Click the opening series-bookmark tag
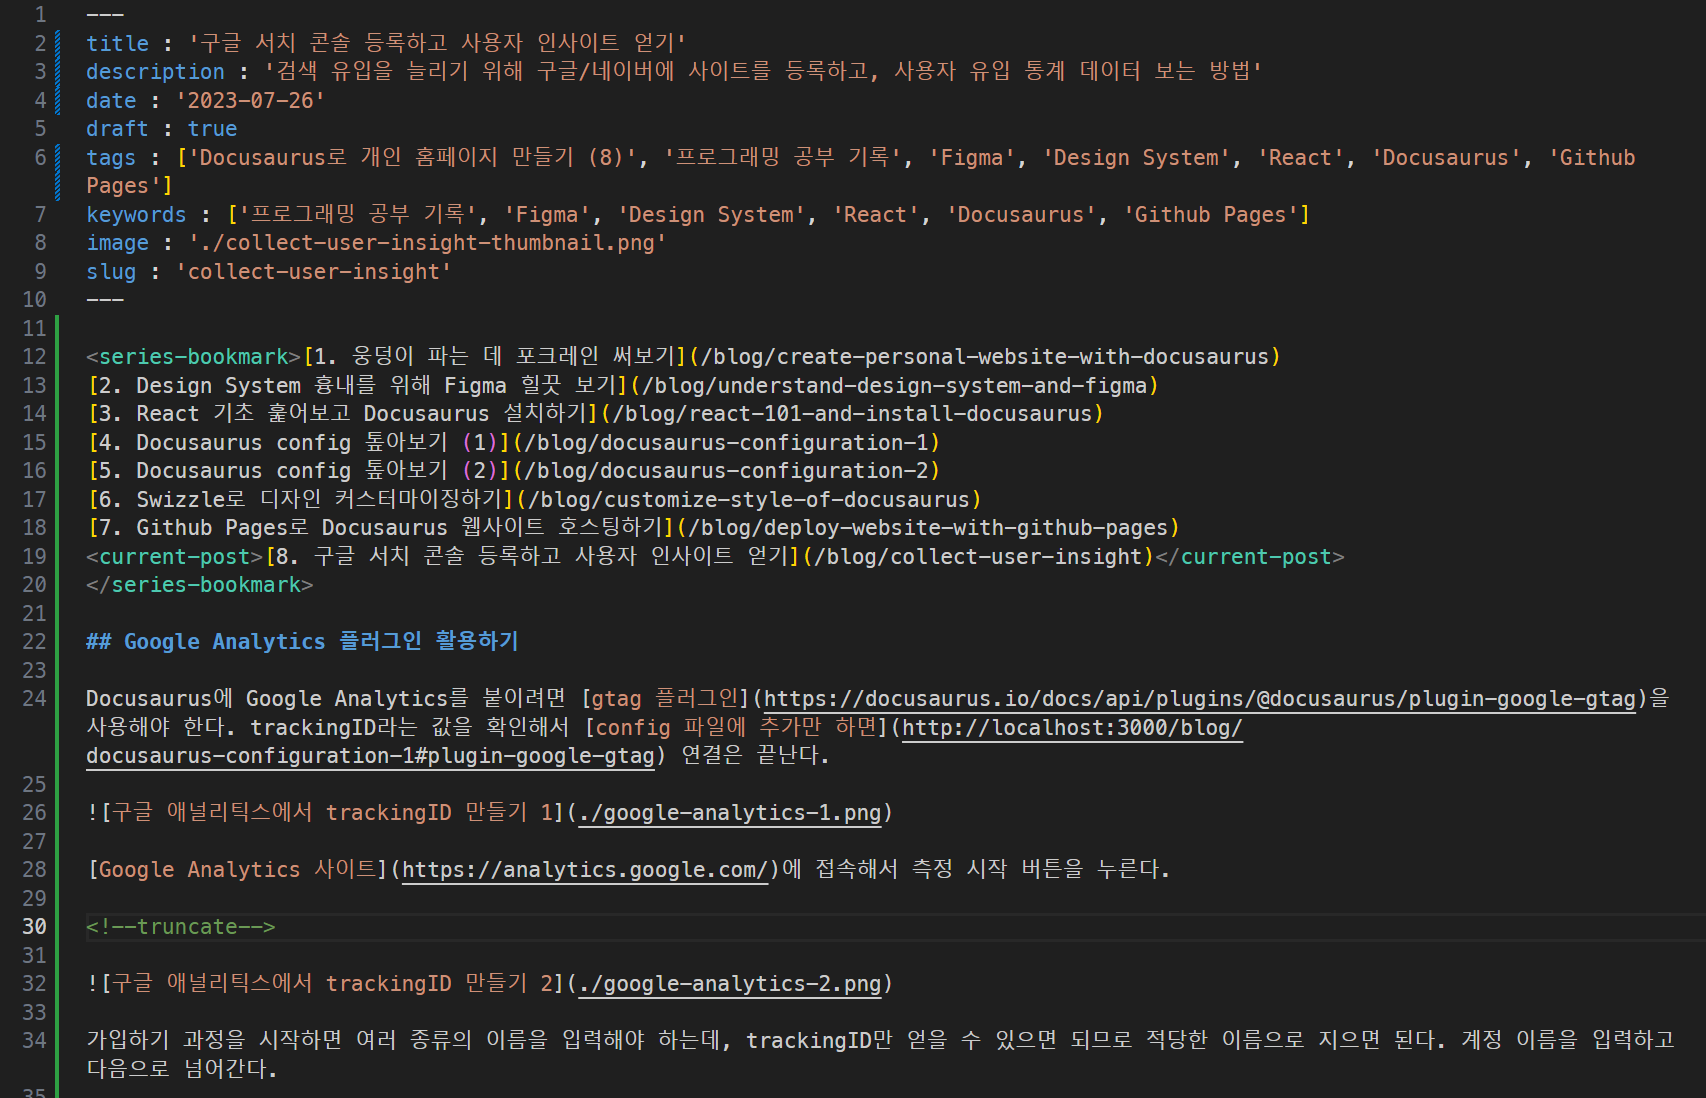This screenshot has width=1706, height=1098. point(194,357)
